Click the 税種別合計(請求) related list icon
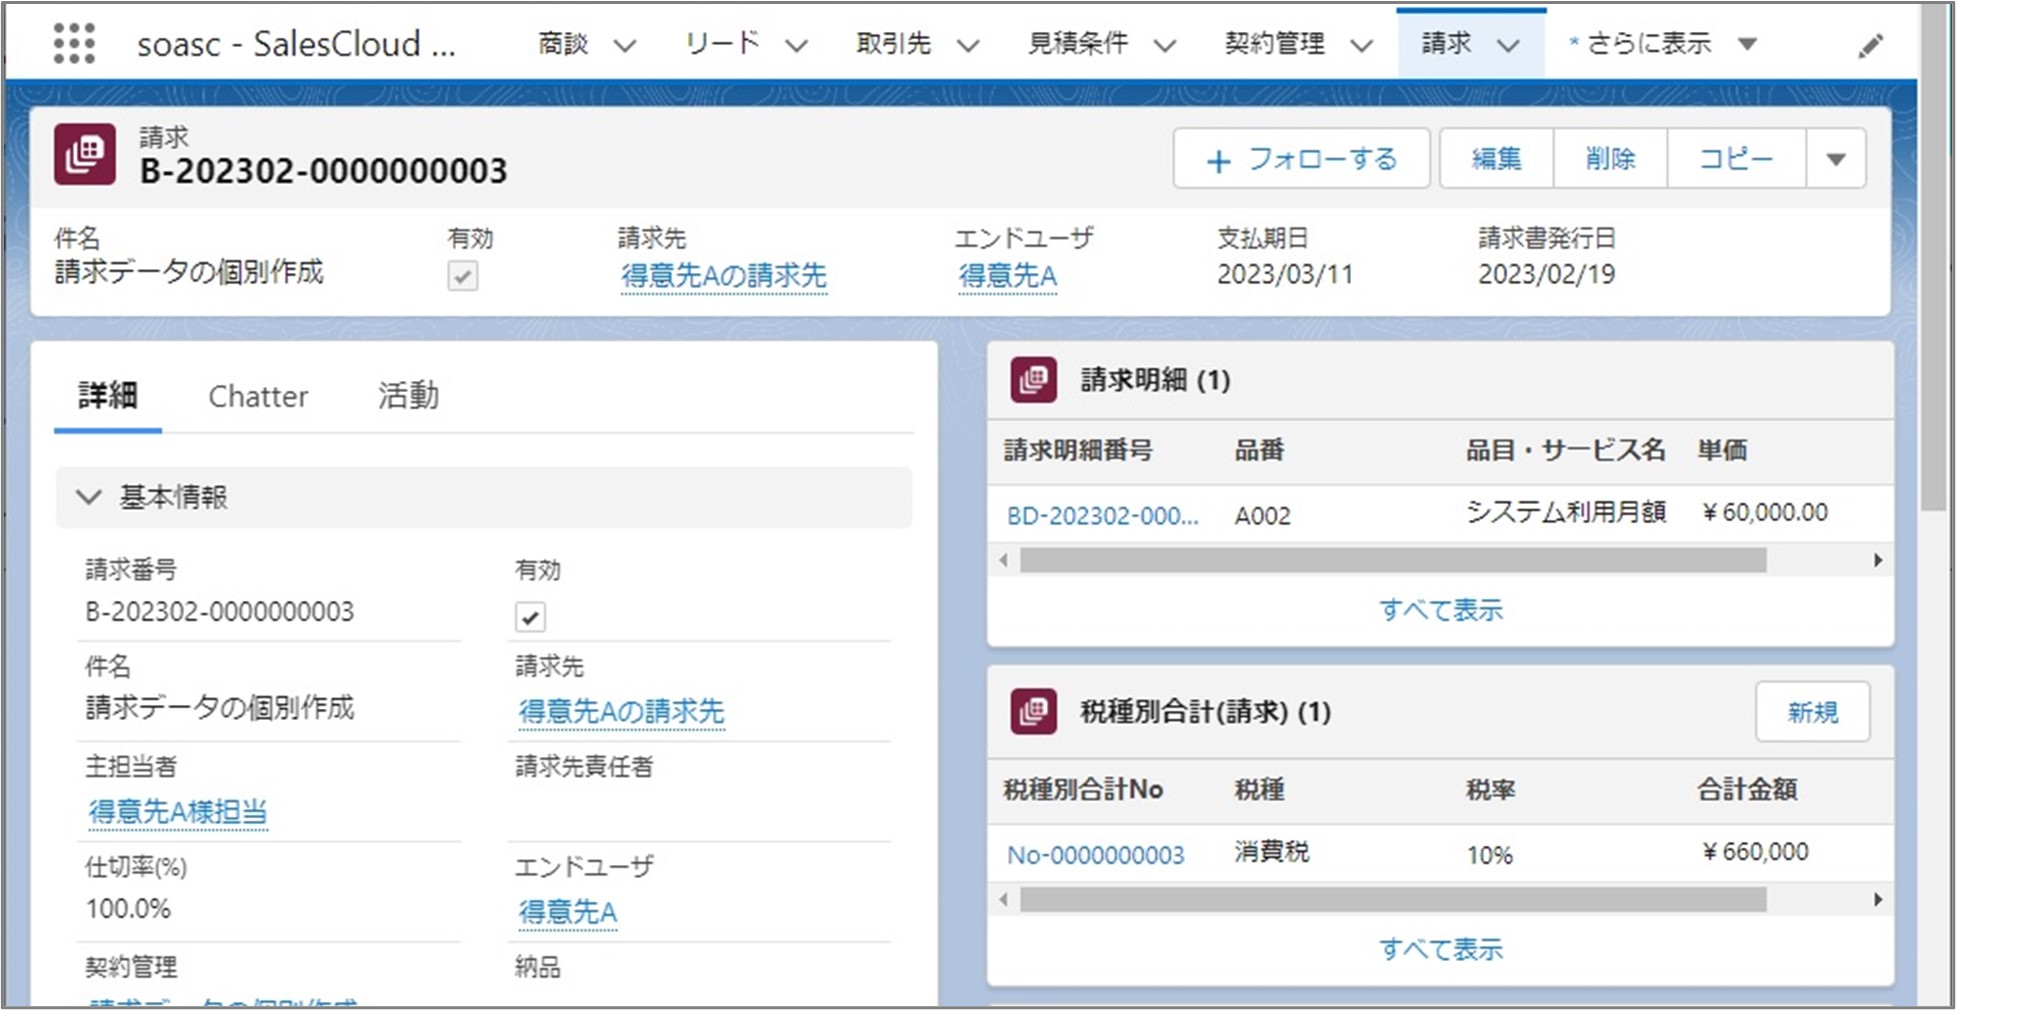2027x1015 pixels. [1033, 712]
